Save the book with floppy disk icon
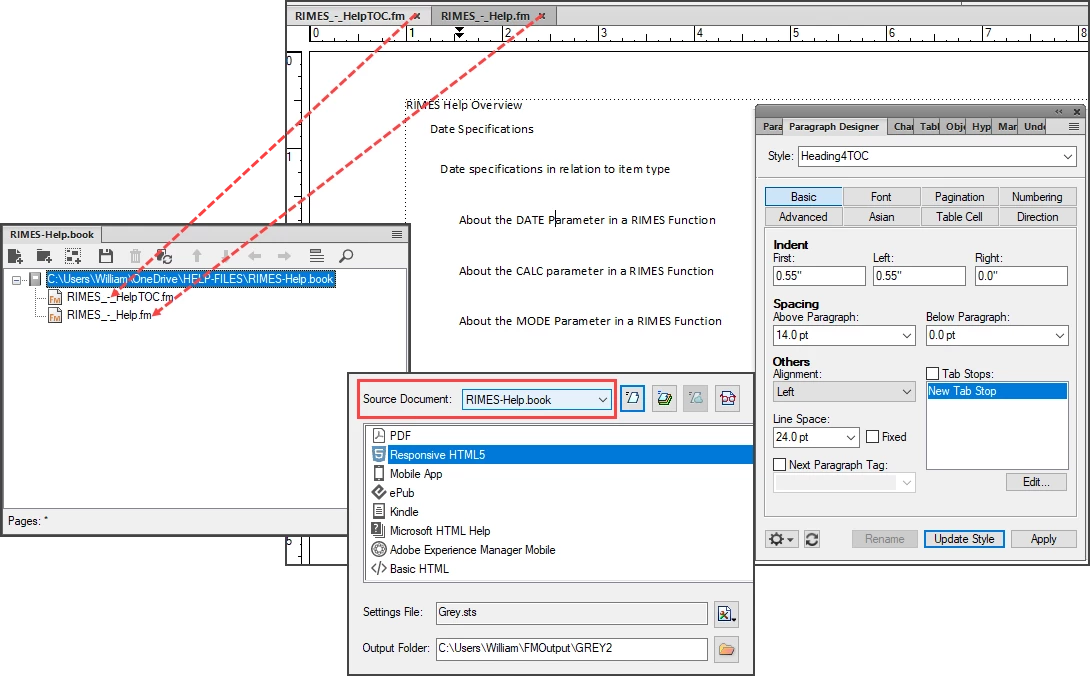This screenshot has width=1090, height=676. (106, 256)
